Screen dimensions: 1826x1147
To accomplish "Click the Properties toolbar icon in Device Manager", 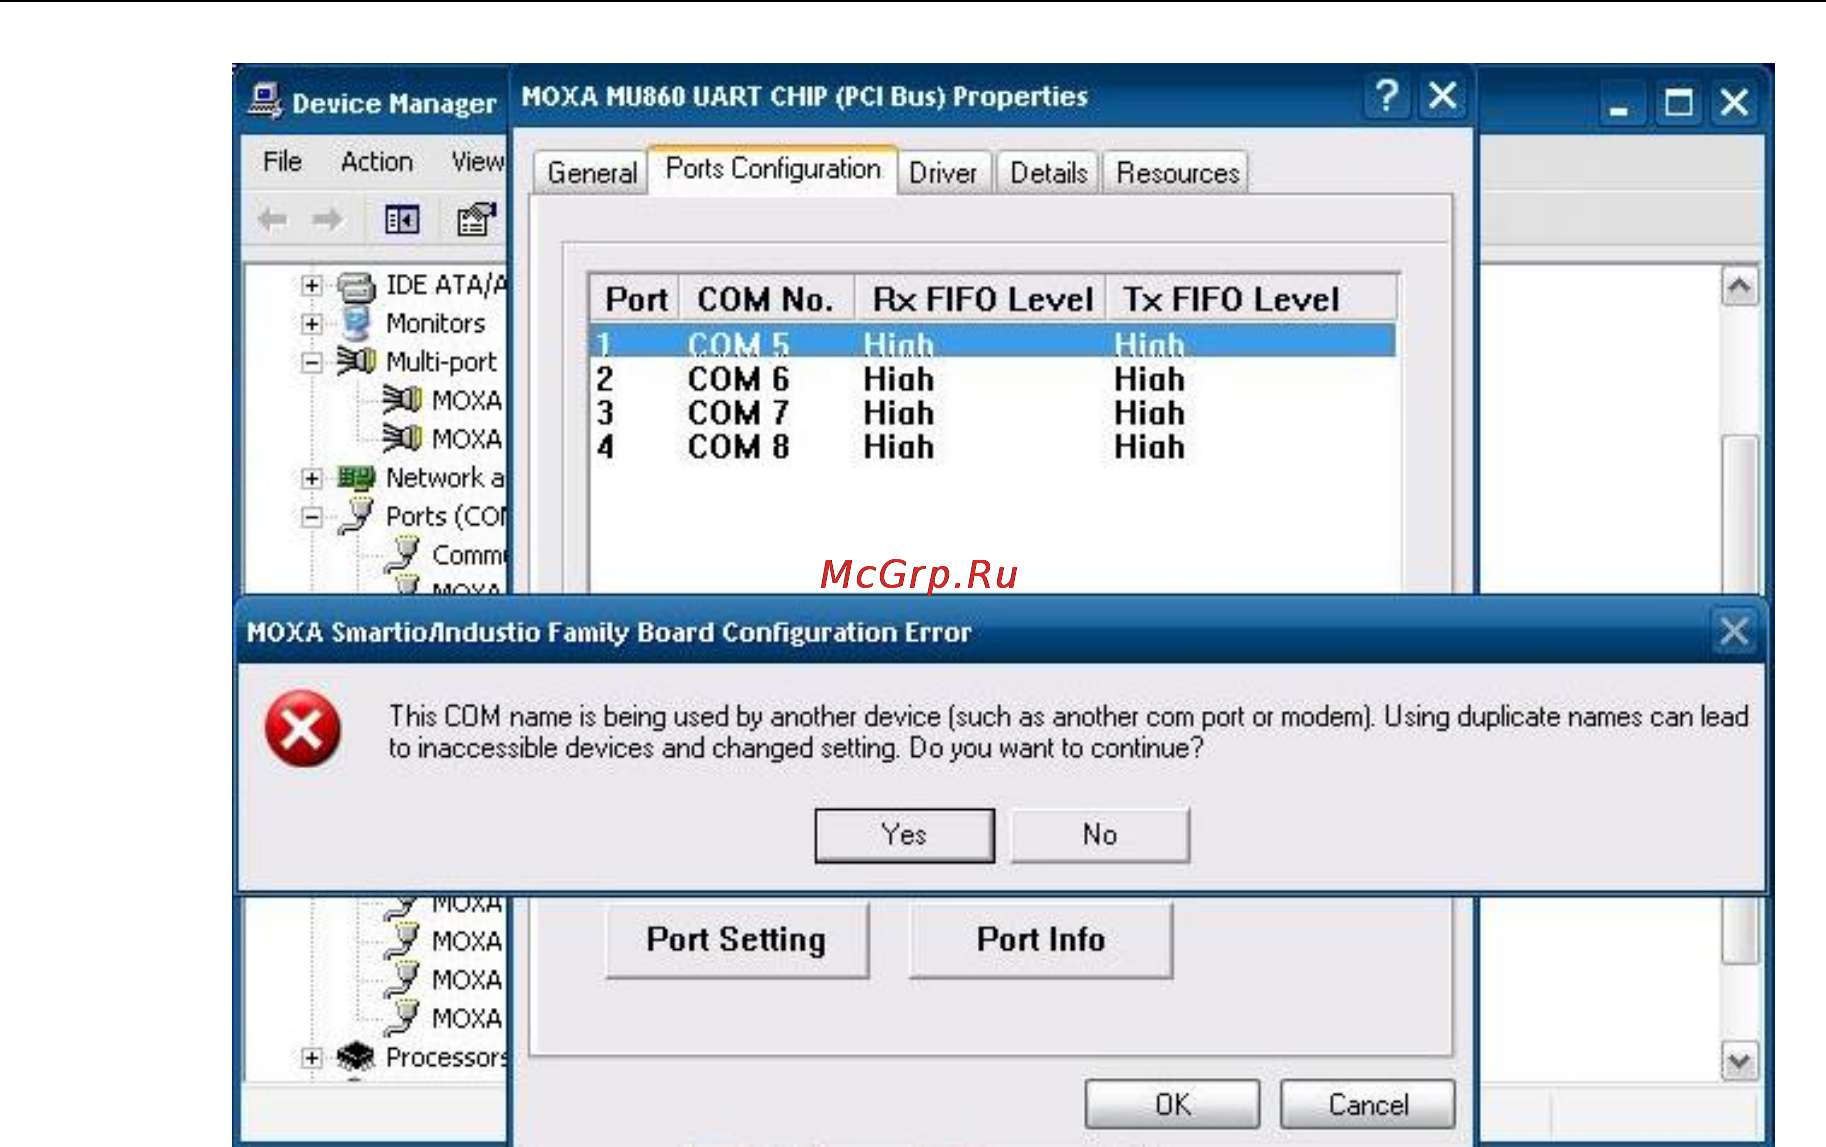I will click(476, 219).
